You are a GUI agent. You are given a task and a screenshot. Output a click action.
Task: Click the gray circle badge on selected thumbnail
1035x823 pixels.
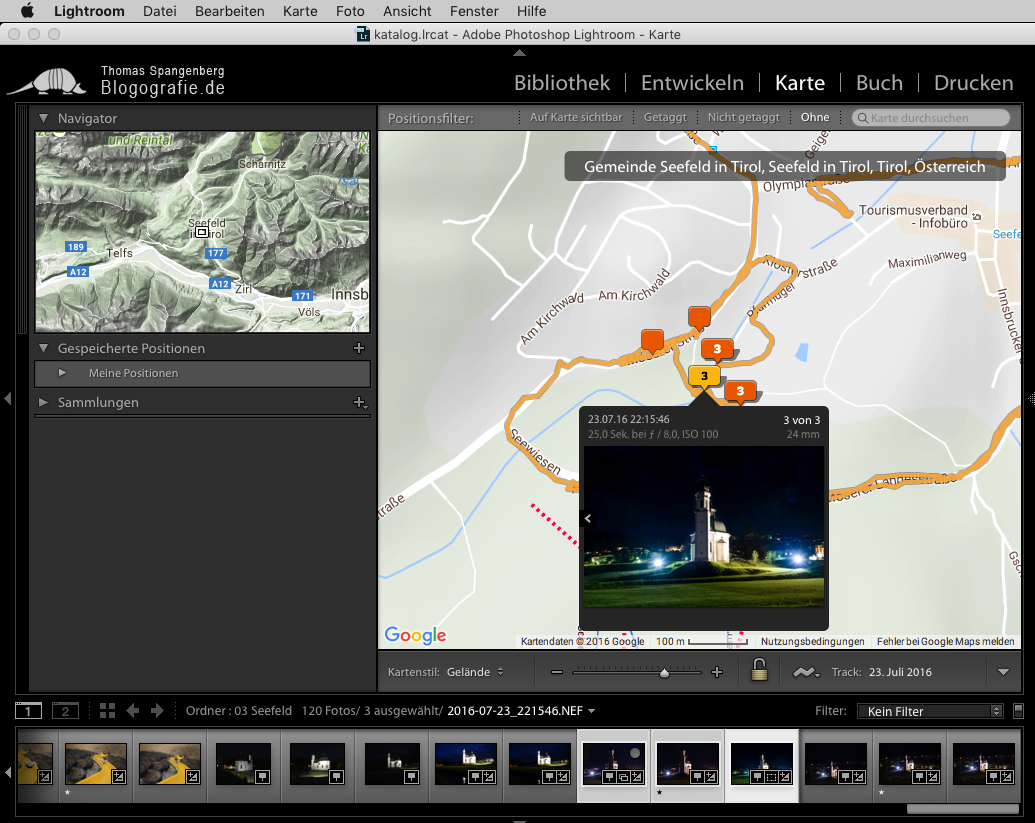coord(635,753)
